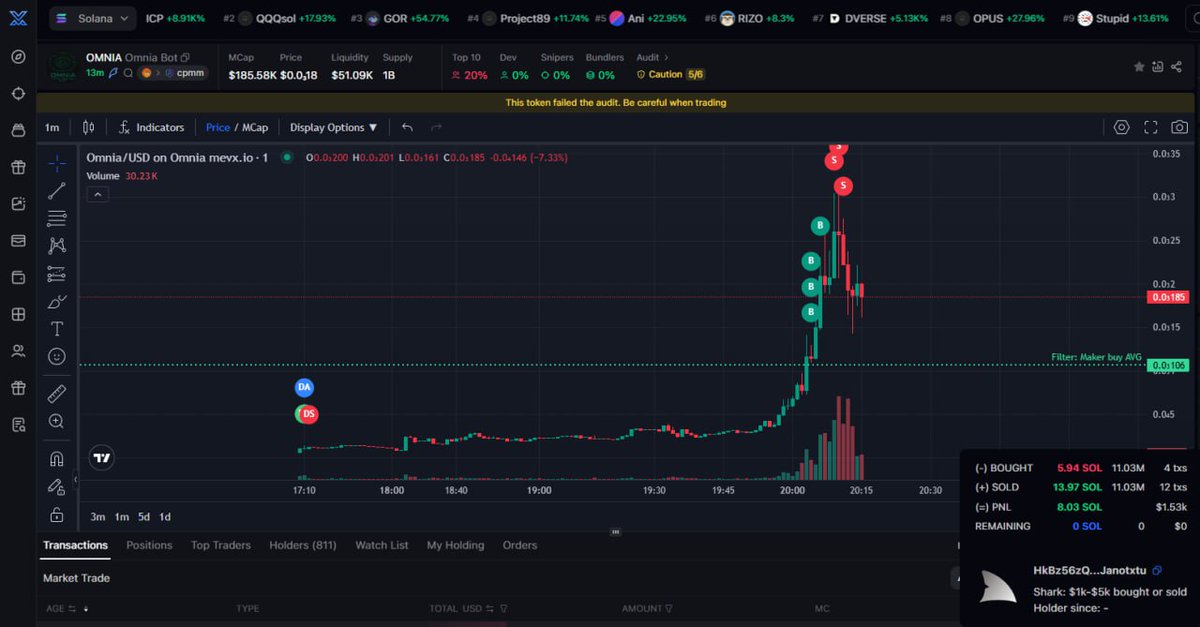Click the Caution 5/6 audit badge
Image resolution: width=1200 pixels, height=627 pixels.
(669, 74)
